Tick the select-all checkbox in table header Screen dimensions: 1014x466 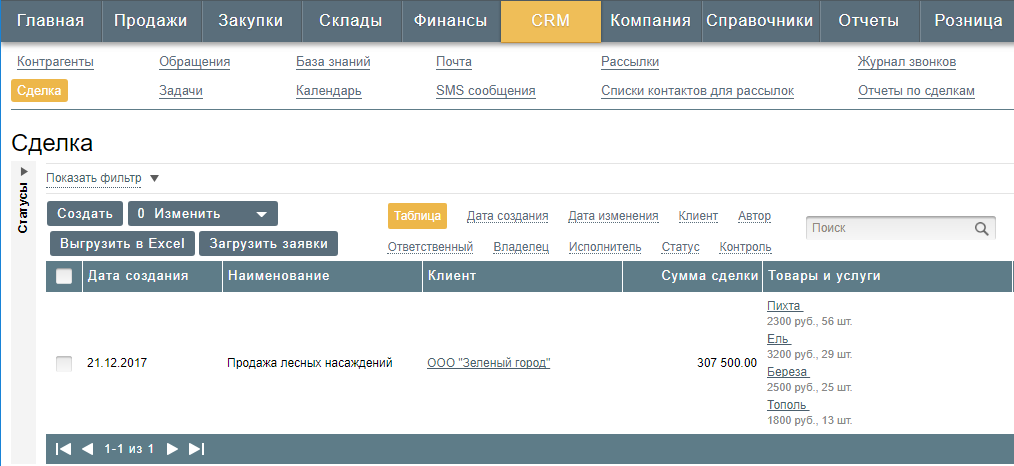[64, 276]
